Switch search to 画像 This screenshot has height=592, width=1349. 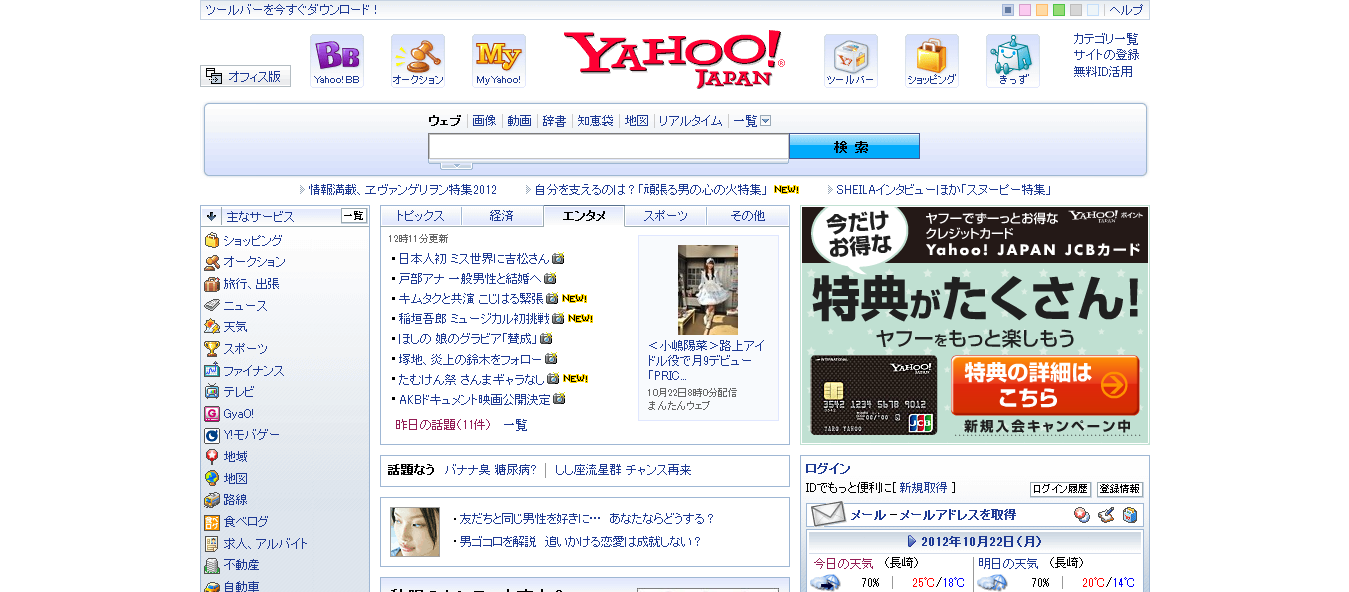click(x=484, y=121)
